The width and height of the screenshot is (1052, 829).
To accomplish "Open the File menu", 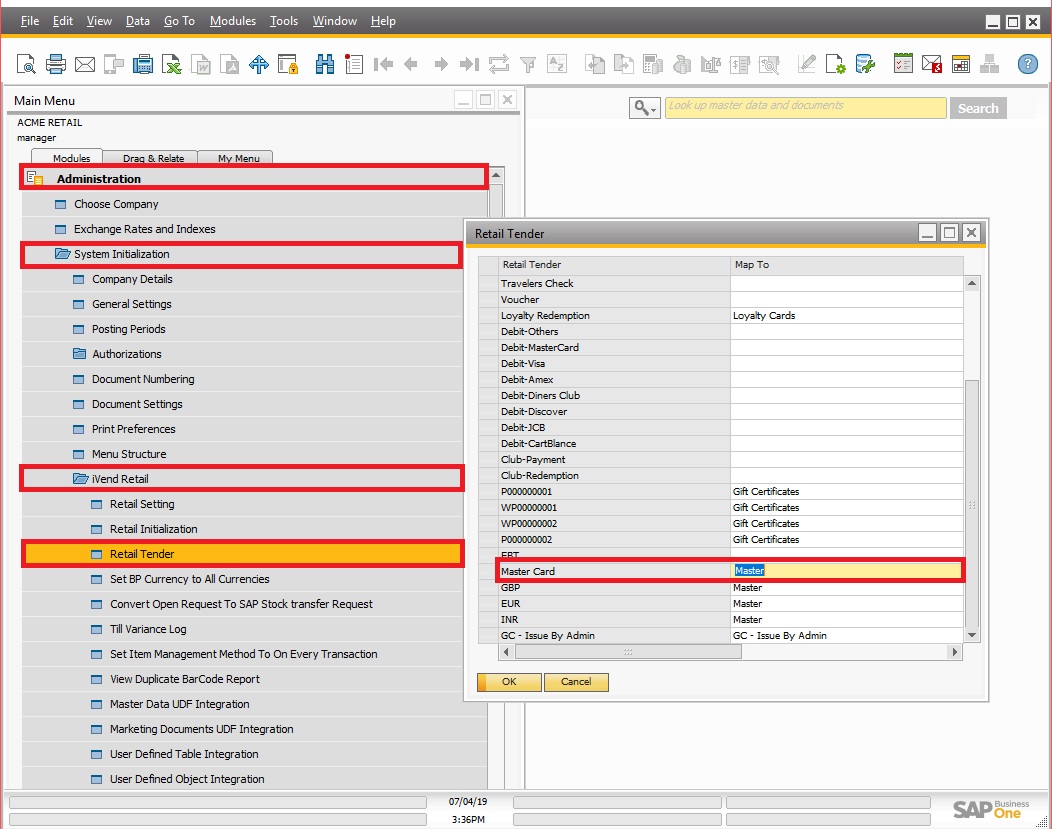I will click(x=30, y=21).
